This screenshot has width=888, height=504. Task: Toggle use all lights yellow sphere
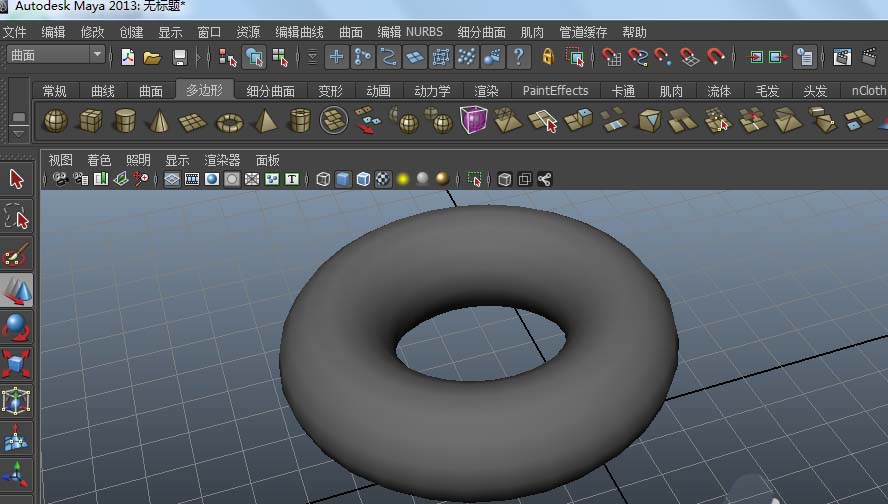point(403,180)
